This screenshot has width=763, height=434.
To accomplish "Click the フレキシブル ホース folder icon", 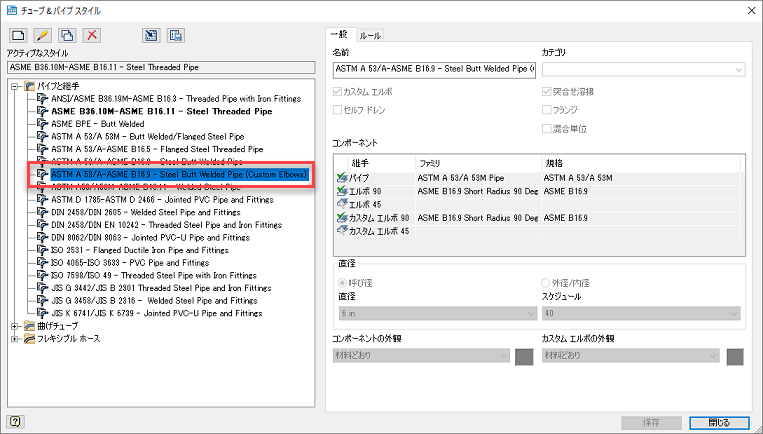I will tap(30, 339).
